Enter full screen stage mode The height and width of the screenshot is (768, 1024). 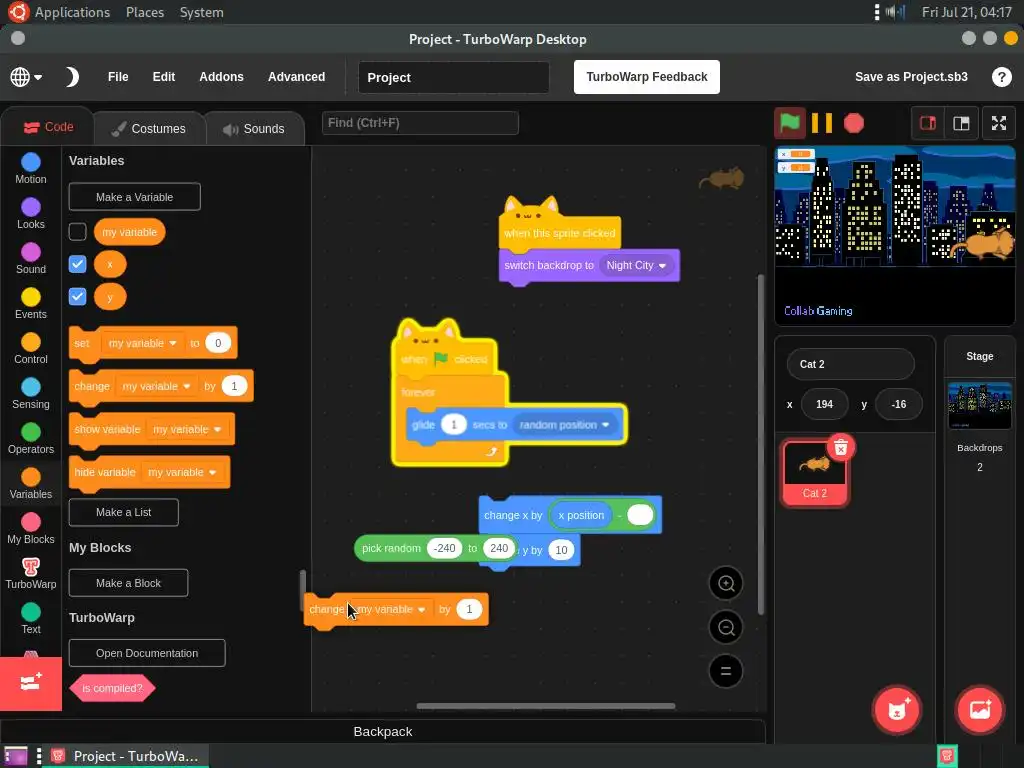pyautogui.click(x=999, y=123)
